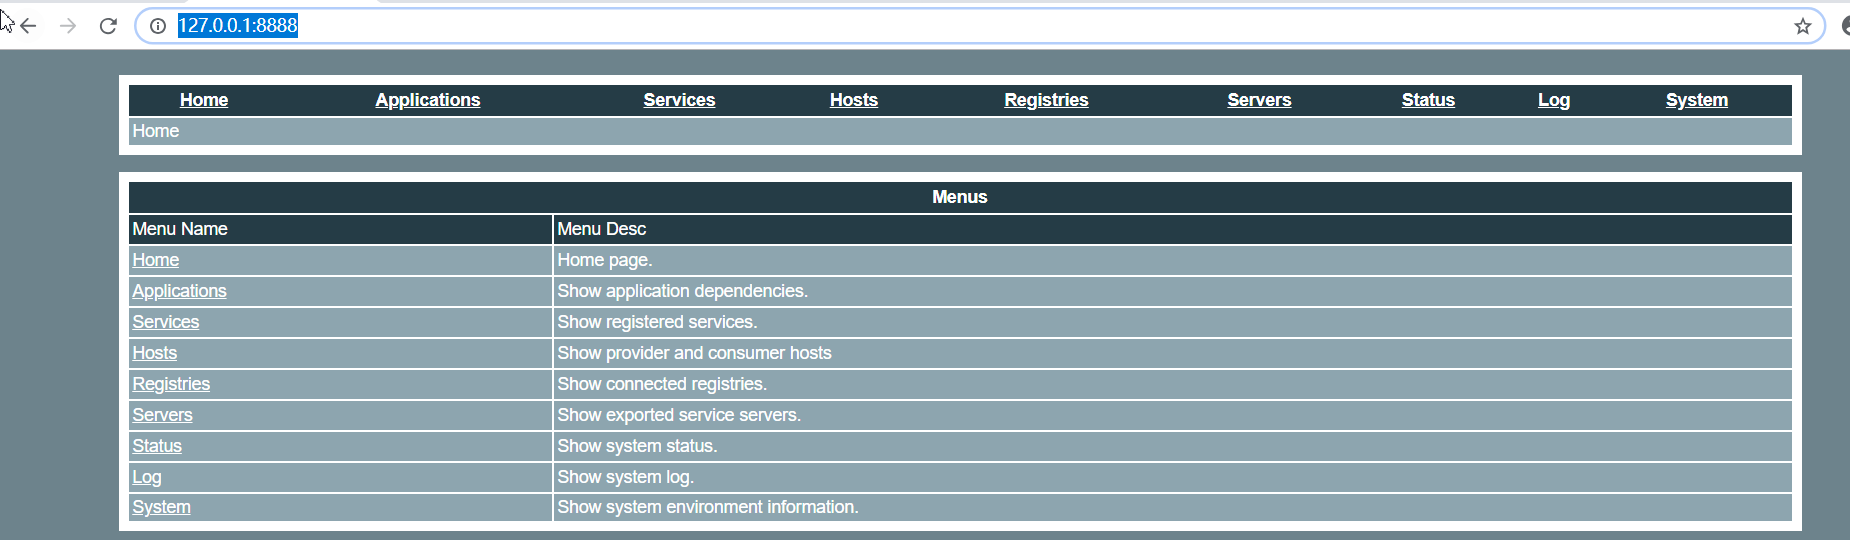Image resolution: width=1850 pixels, height=540 pixels.
Task: Open Log in top navigation bar
Action: click(1554, 100)
